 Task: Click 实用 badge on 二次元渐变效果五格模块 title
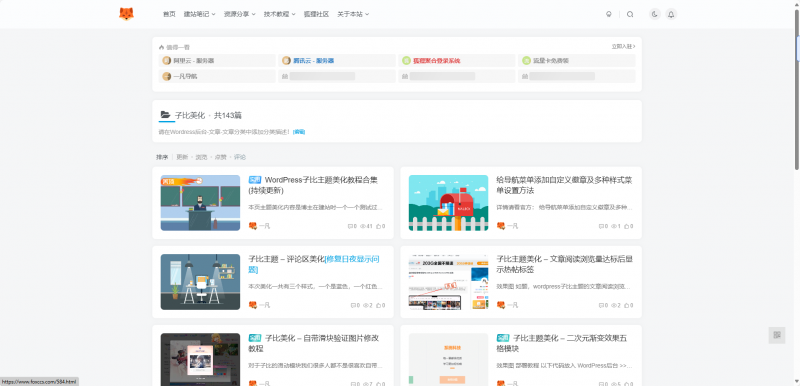[x=503, y=338]
